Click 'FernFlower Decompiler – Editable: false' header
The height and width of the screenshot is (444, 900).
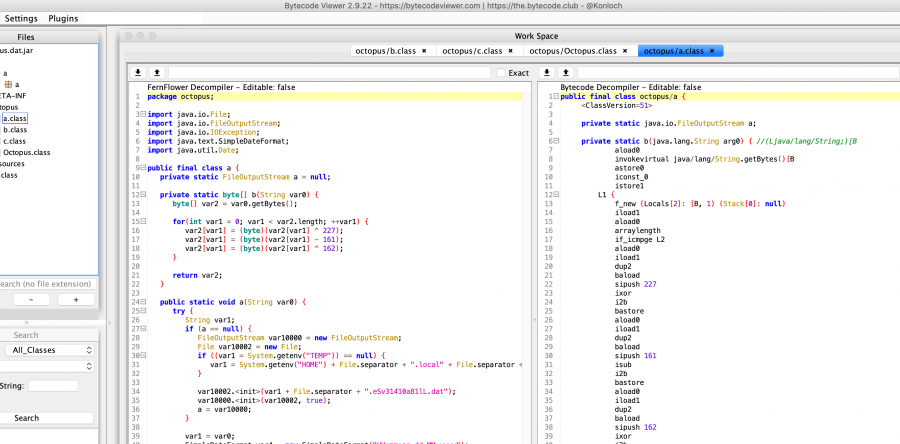pos(221,87)
